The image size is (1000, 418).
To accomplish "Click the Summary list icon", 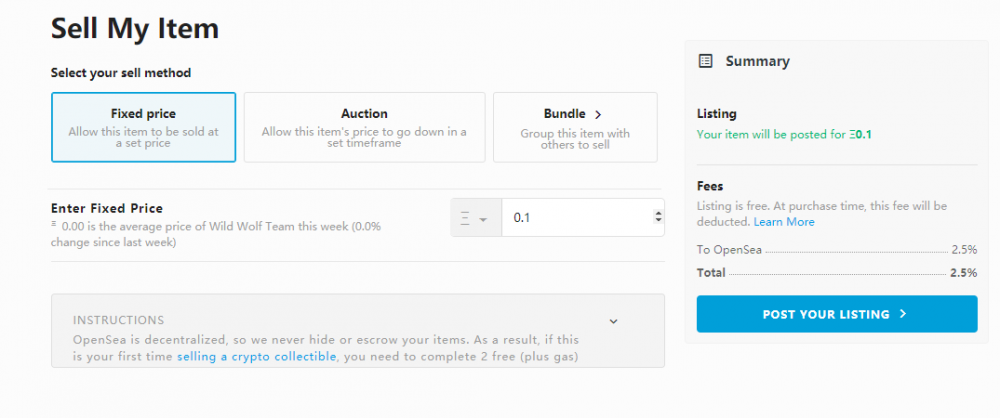I will (706, 61).
